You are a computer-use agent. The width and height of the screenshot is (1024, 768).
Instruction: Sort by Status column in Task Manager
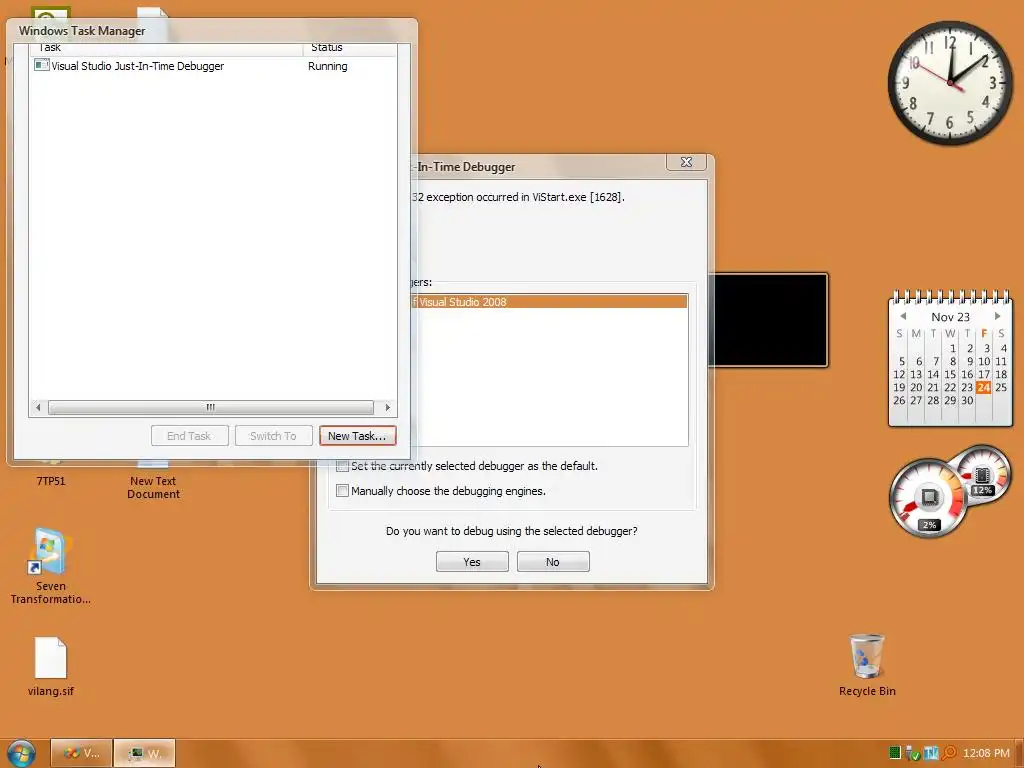349,48
